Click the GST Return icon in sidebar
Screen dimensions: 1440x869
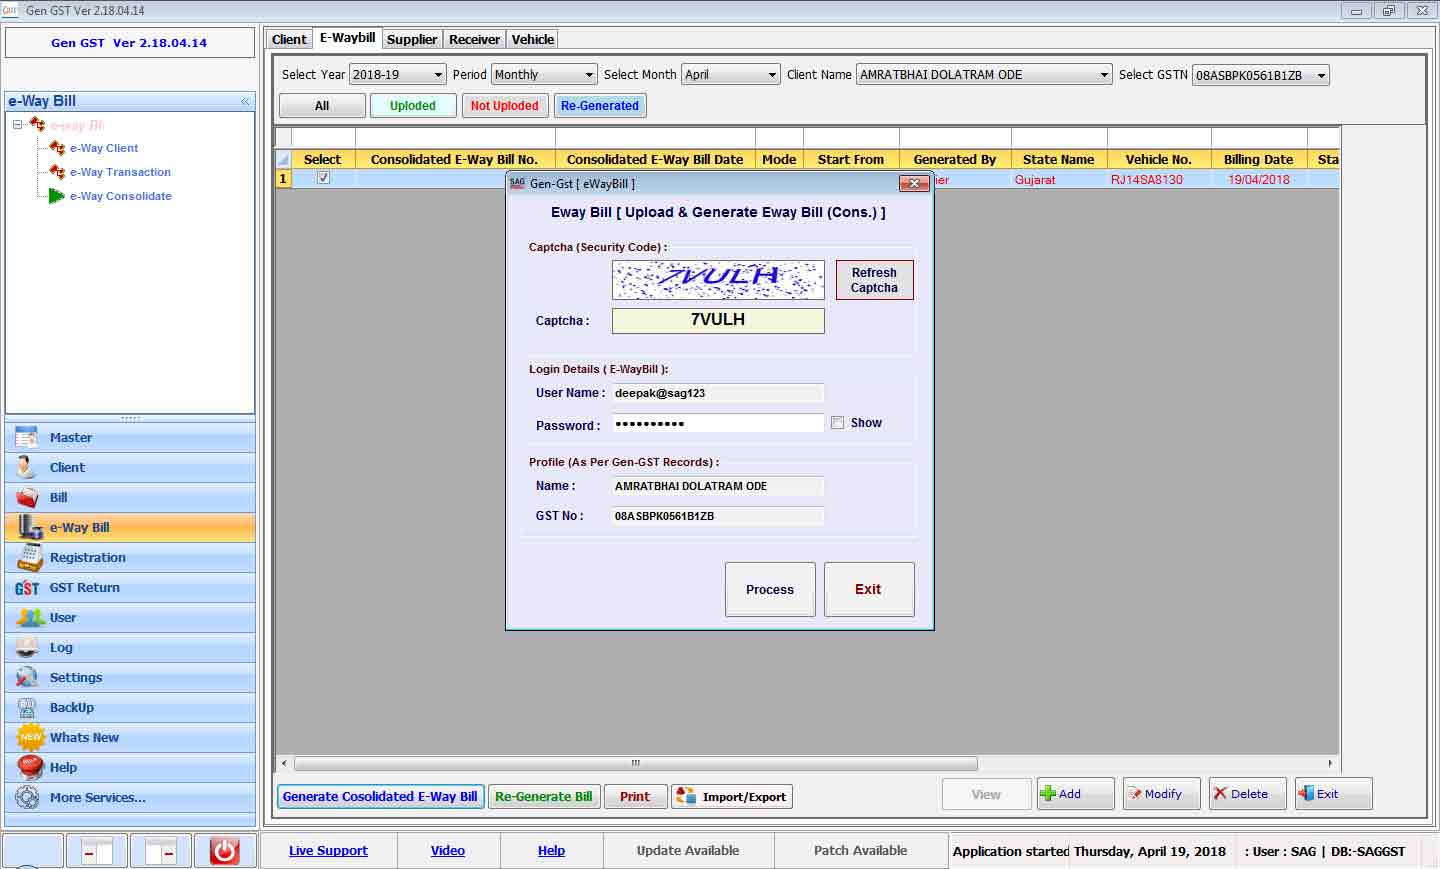coord(27,588)
